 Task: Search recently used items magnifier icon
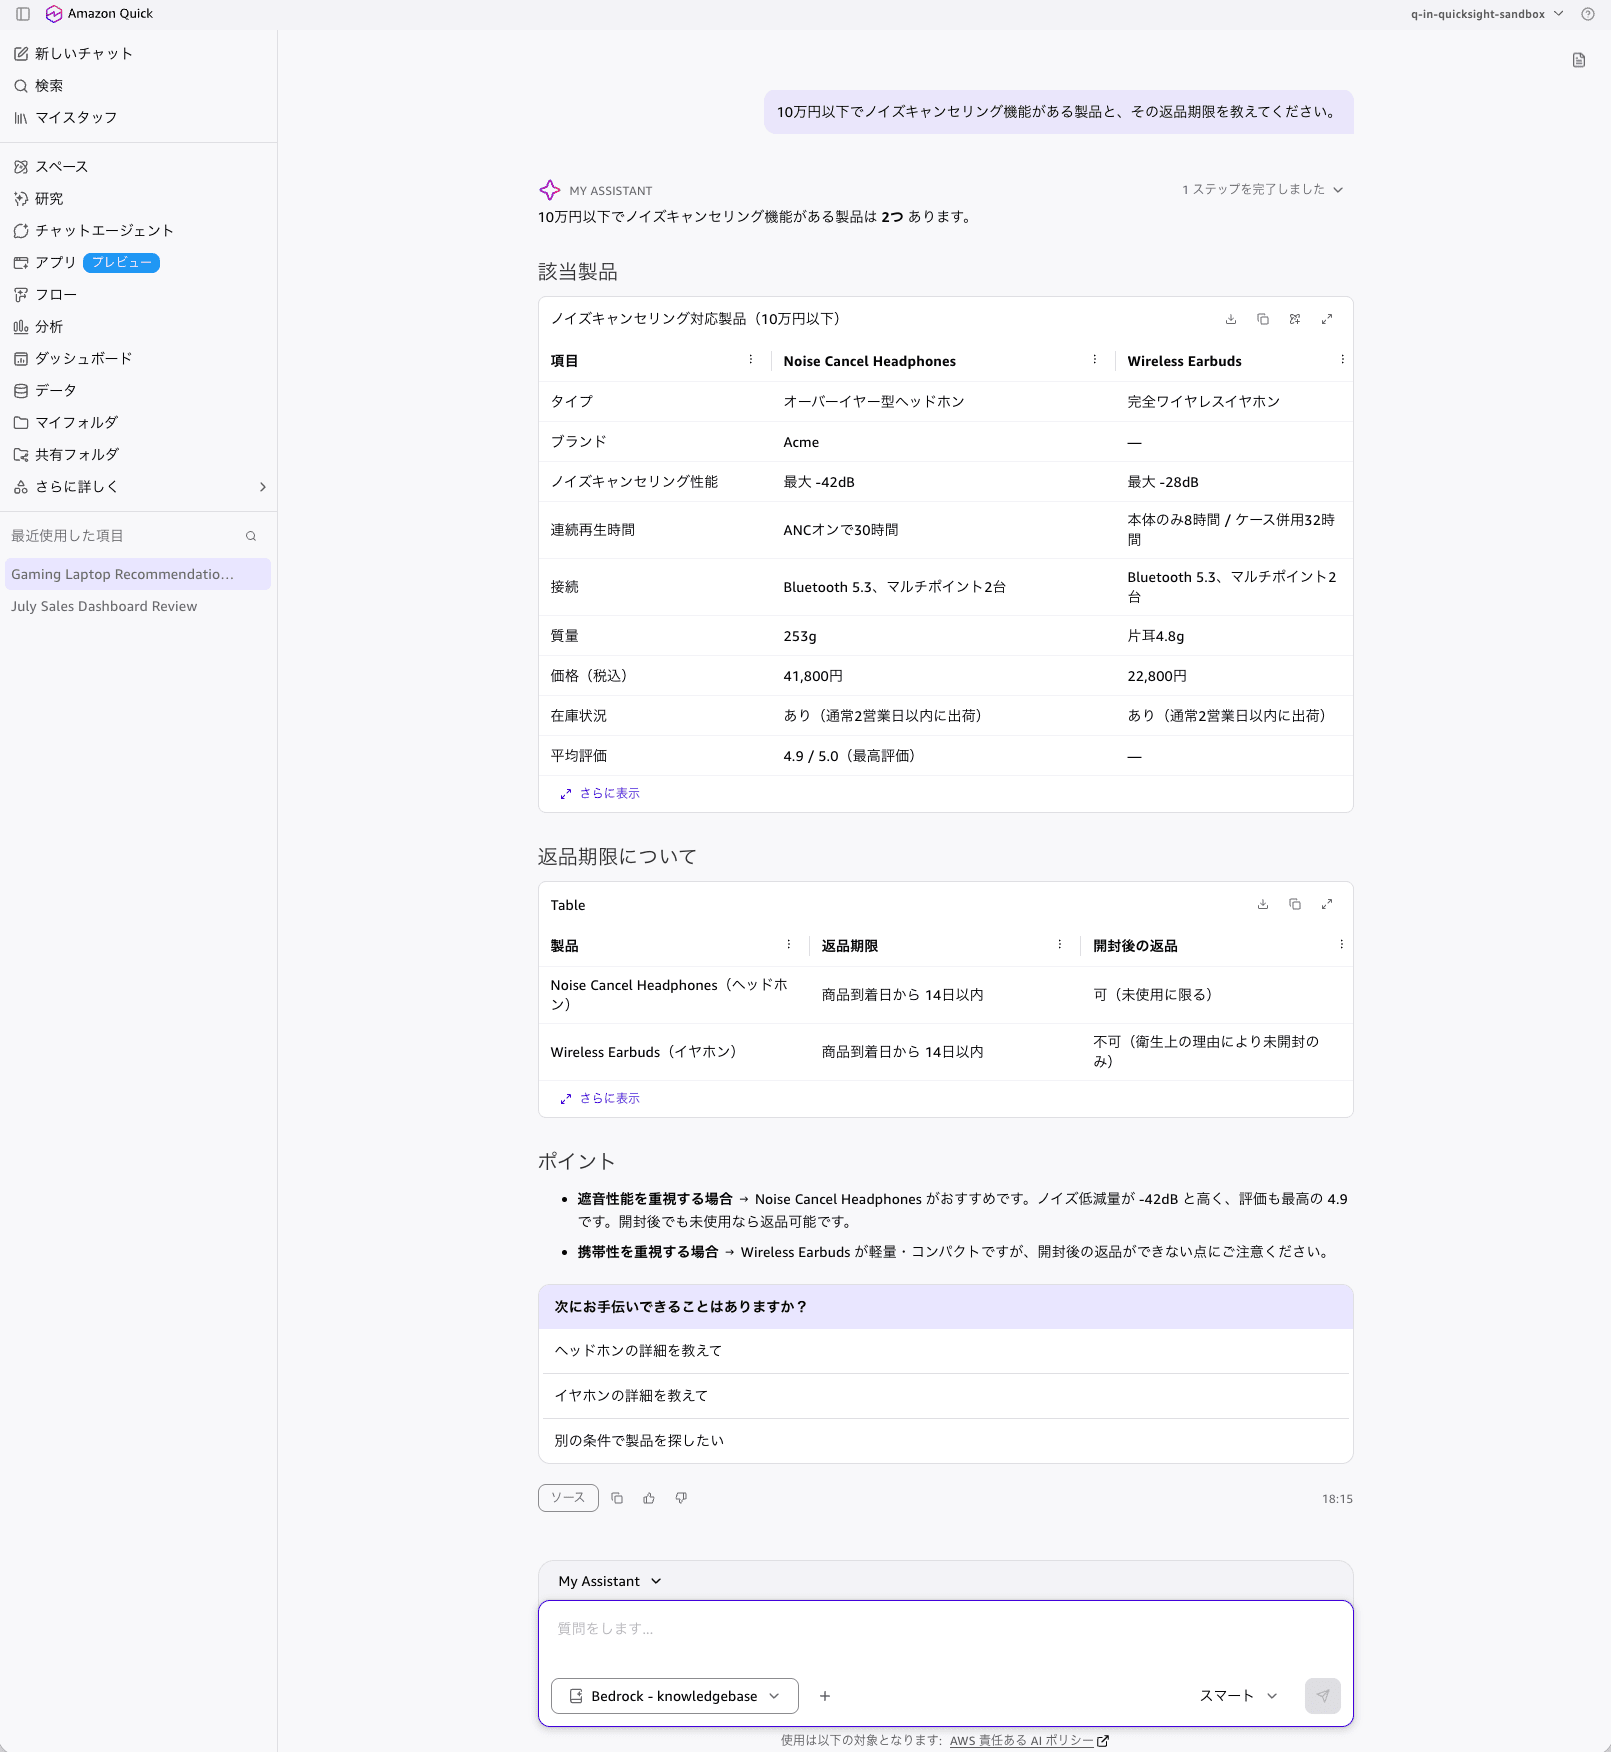[251, 536]
